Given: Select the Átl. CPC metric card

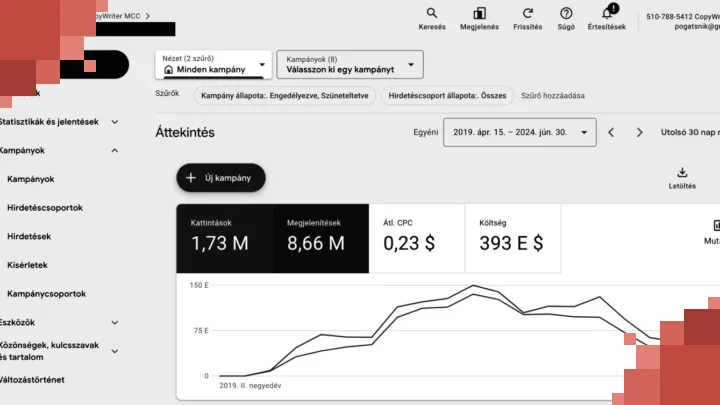Looking at the screenshot, I should click(416, 238).
